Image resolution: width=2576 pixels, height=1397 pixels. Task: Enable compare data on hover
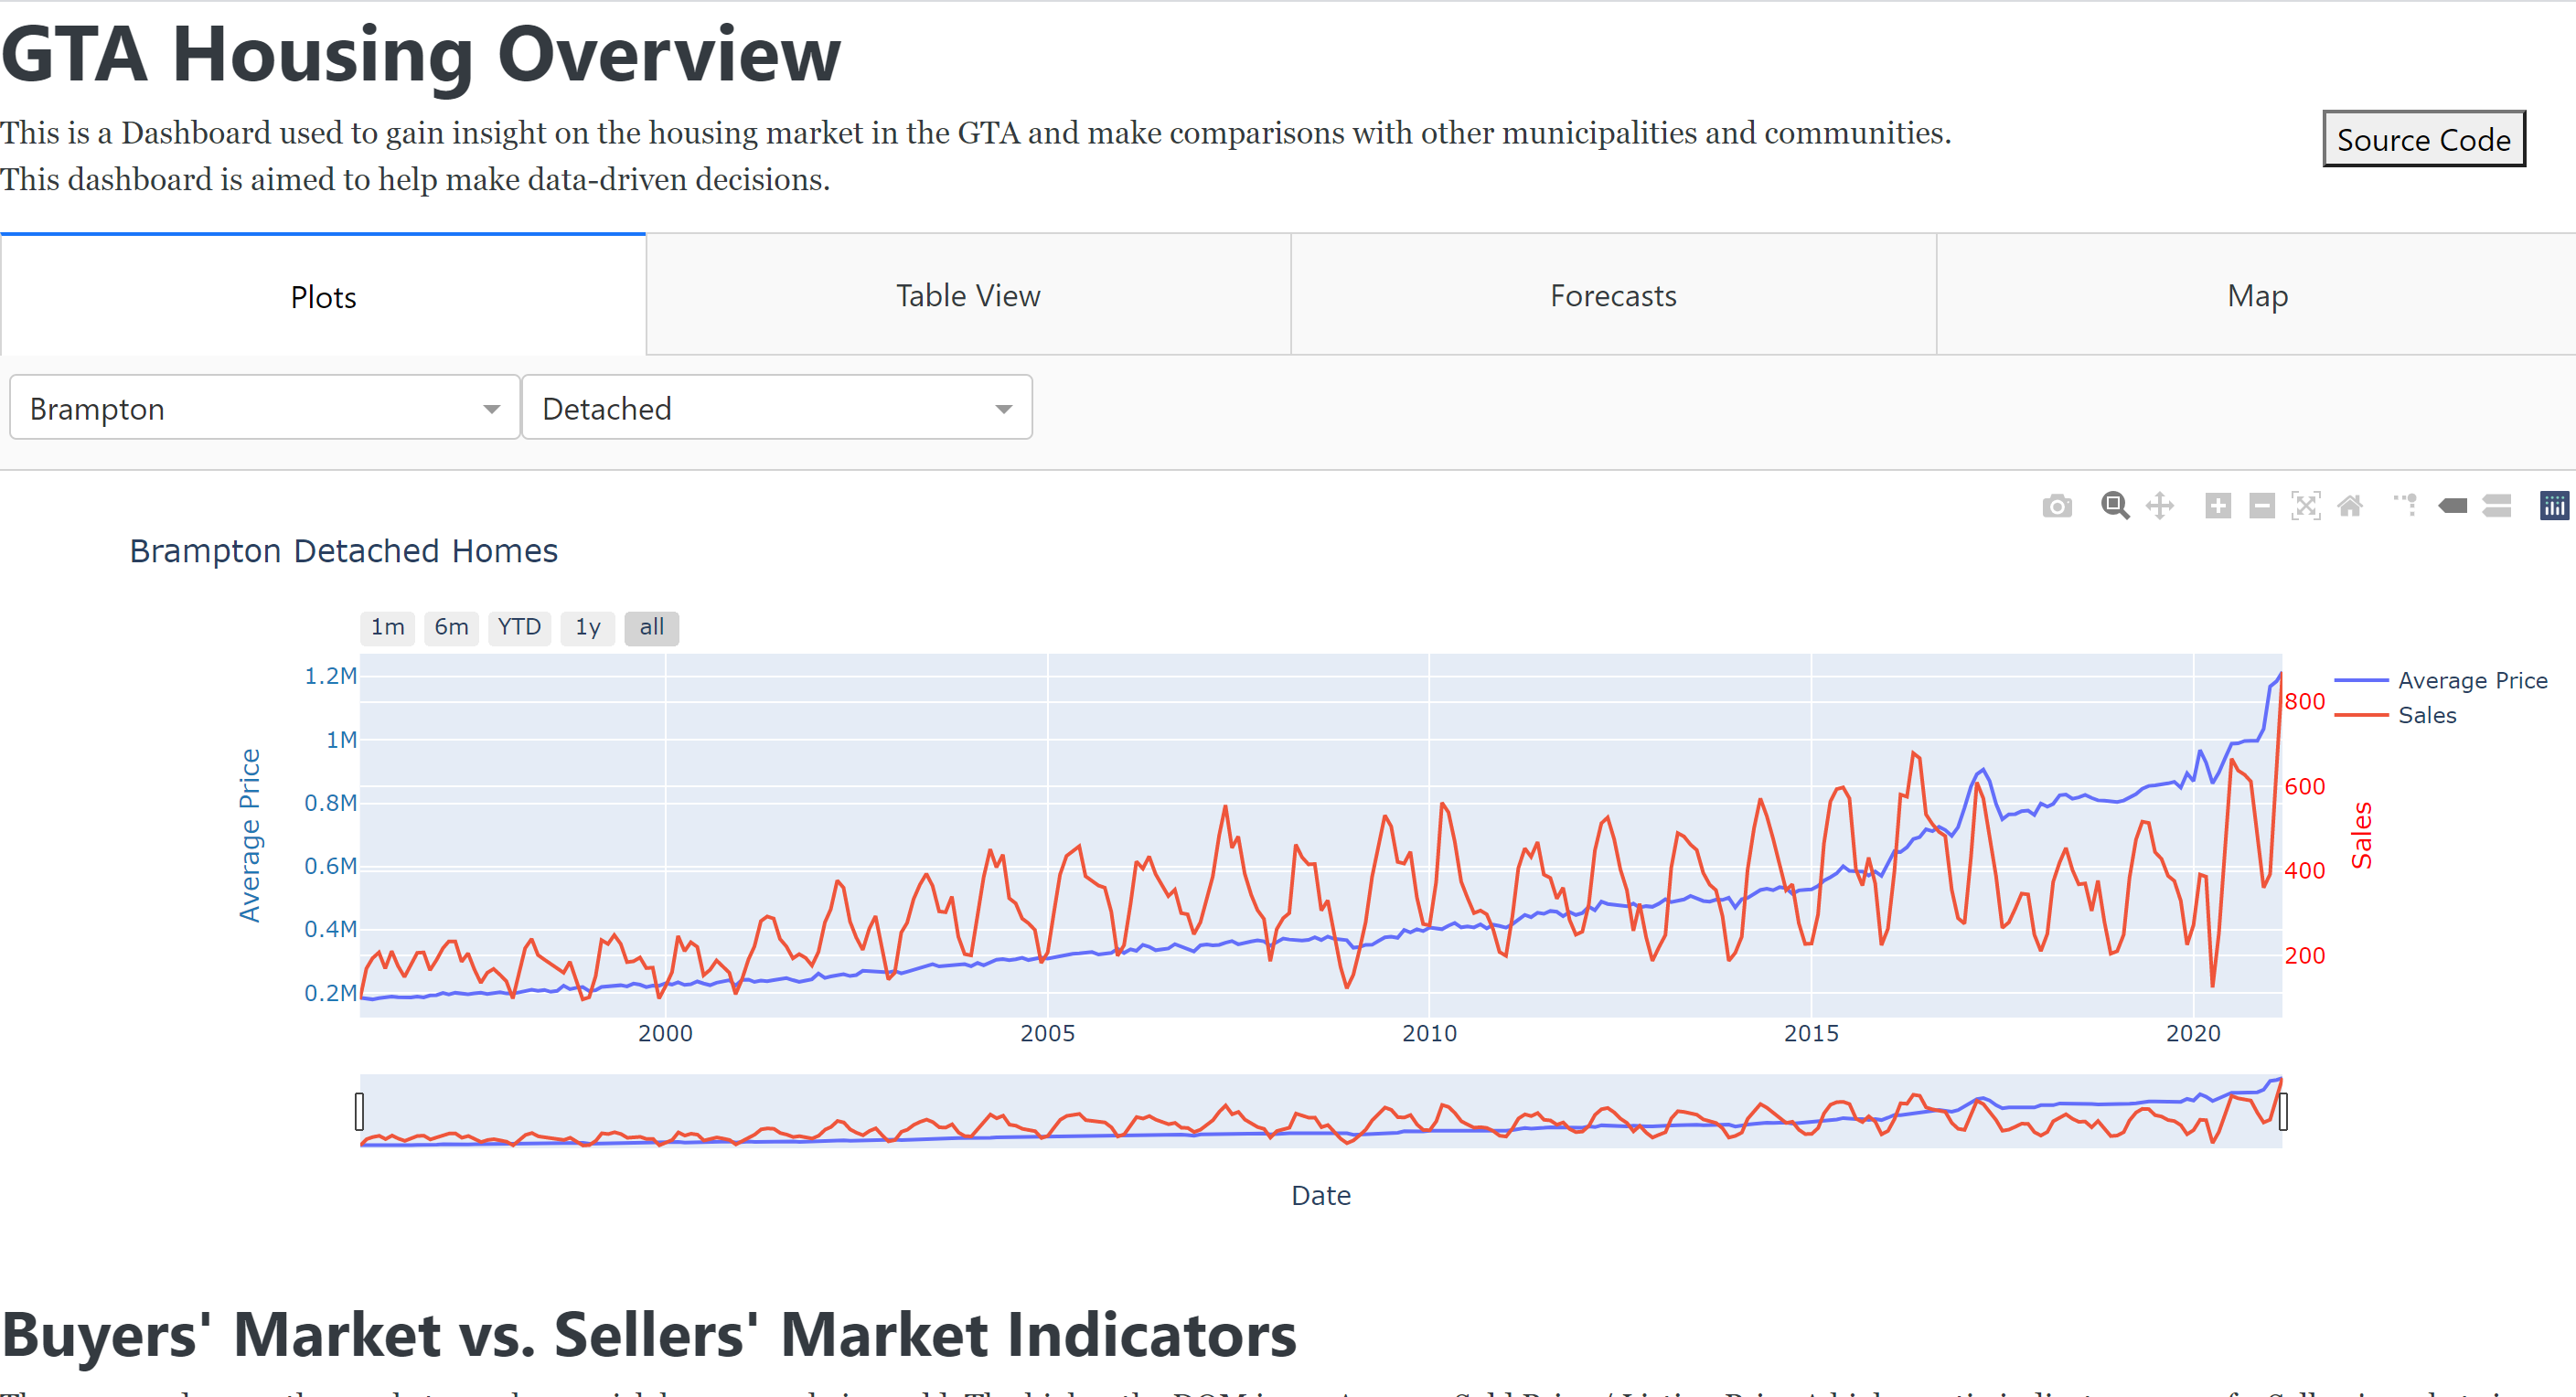2496,506
